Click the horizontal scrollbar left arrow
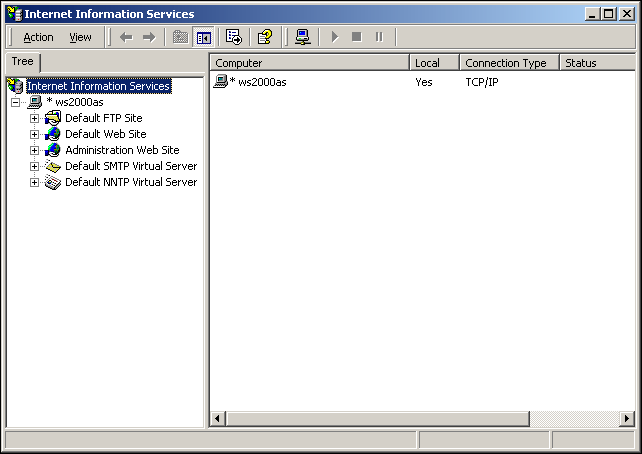The height and width of the screenshot is (454, 642). point(217,418)
